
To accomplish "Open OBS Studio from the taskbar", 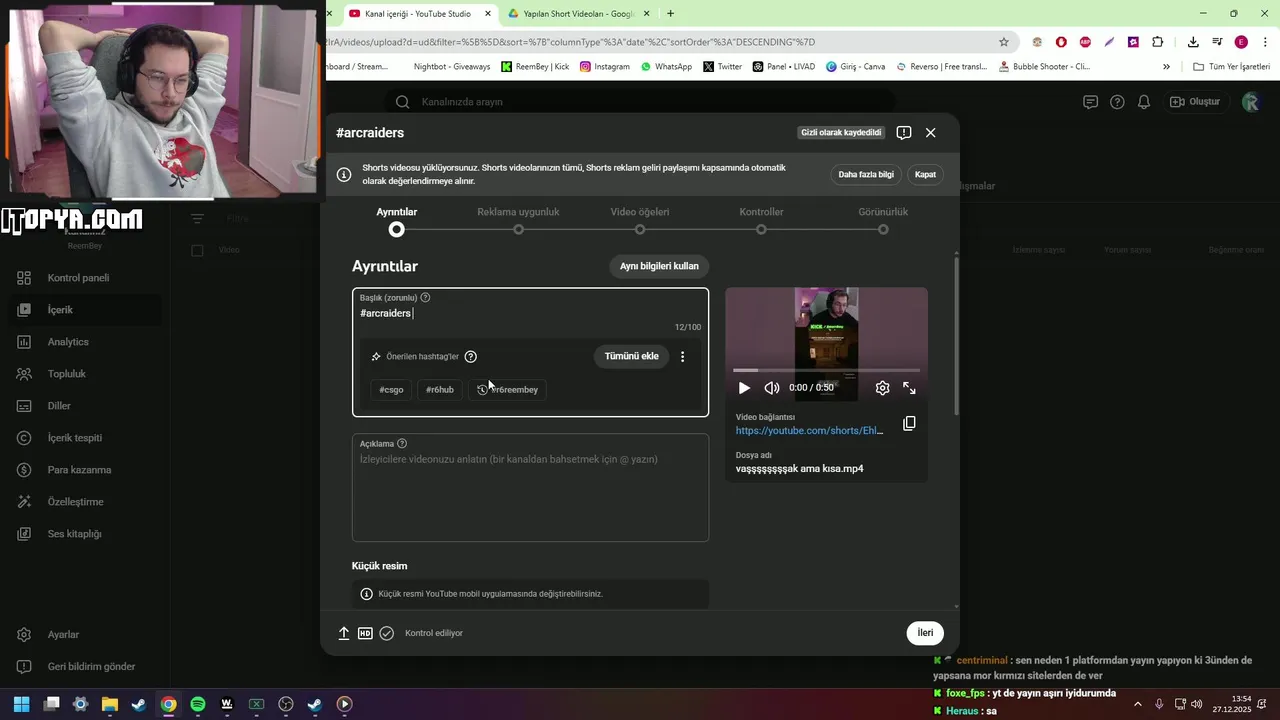I will (x=286, y=704).
